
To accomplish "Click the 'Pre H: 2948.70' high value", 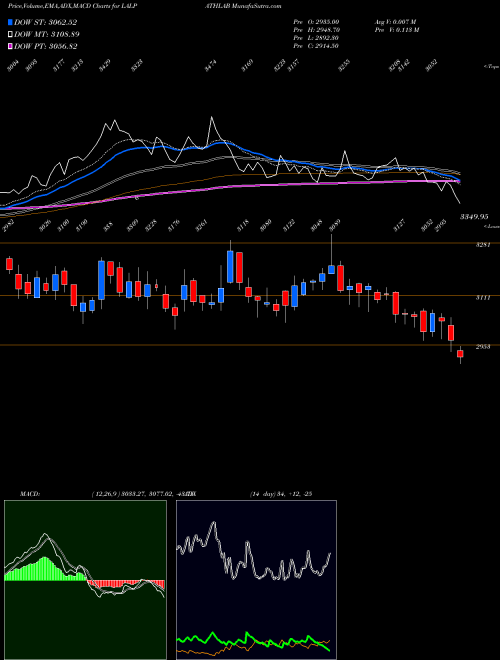I will [316, 30].
